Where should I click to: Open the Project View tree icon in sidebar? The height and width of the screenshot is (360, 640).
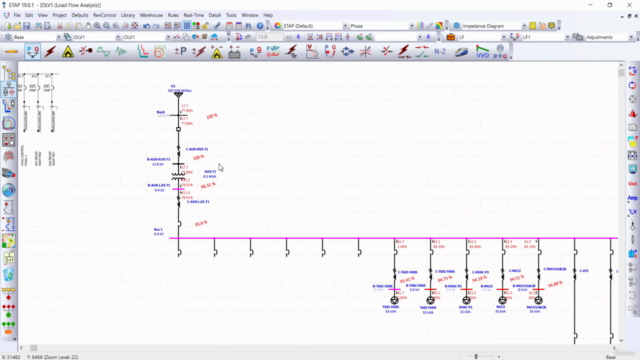pyautogui.click(x=9, y=73)
